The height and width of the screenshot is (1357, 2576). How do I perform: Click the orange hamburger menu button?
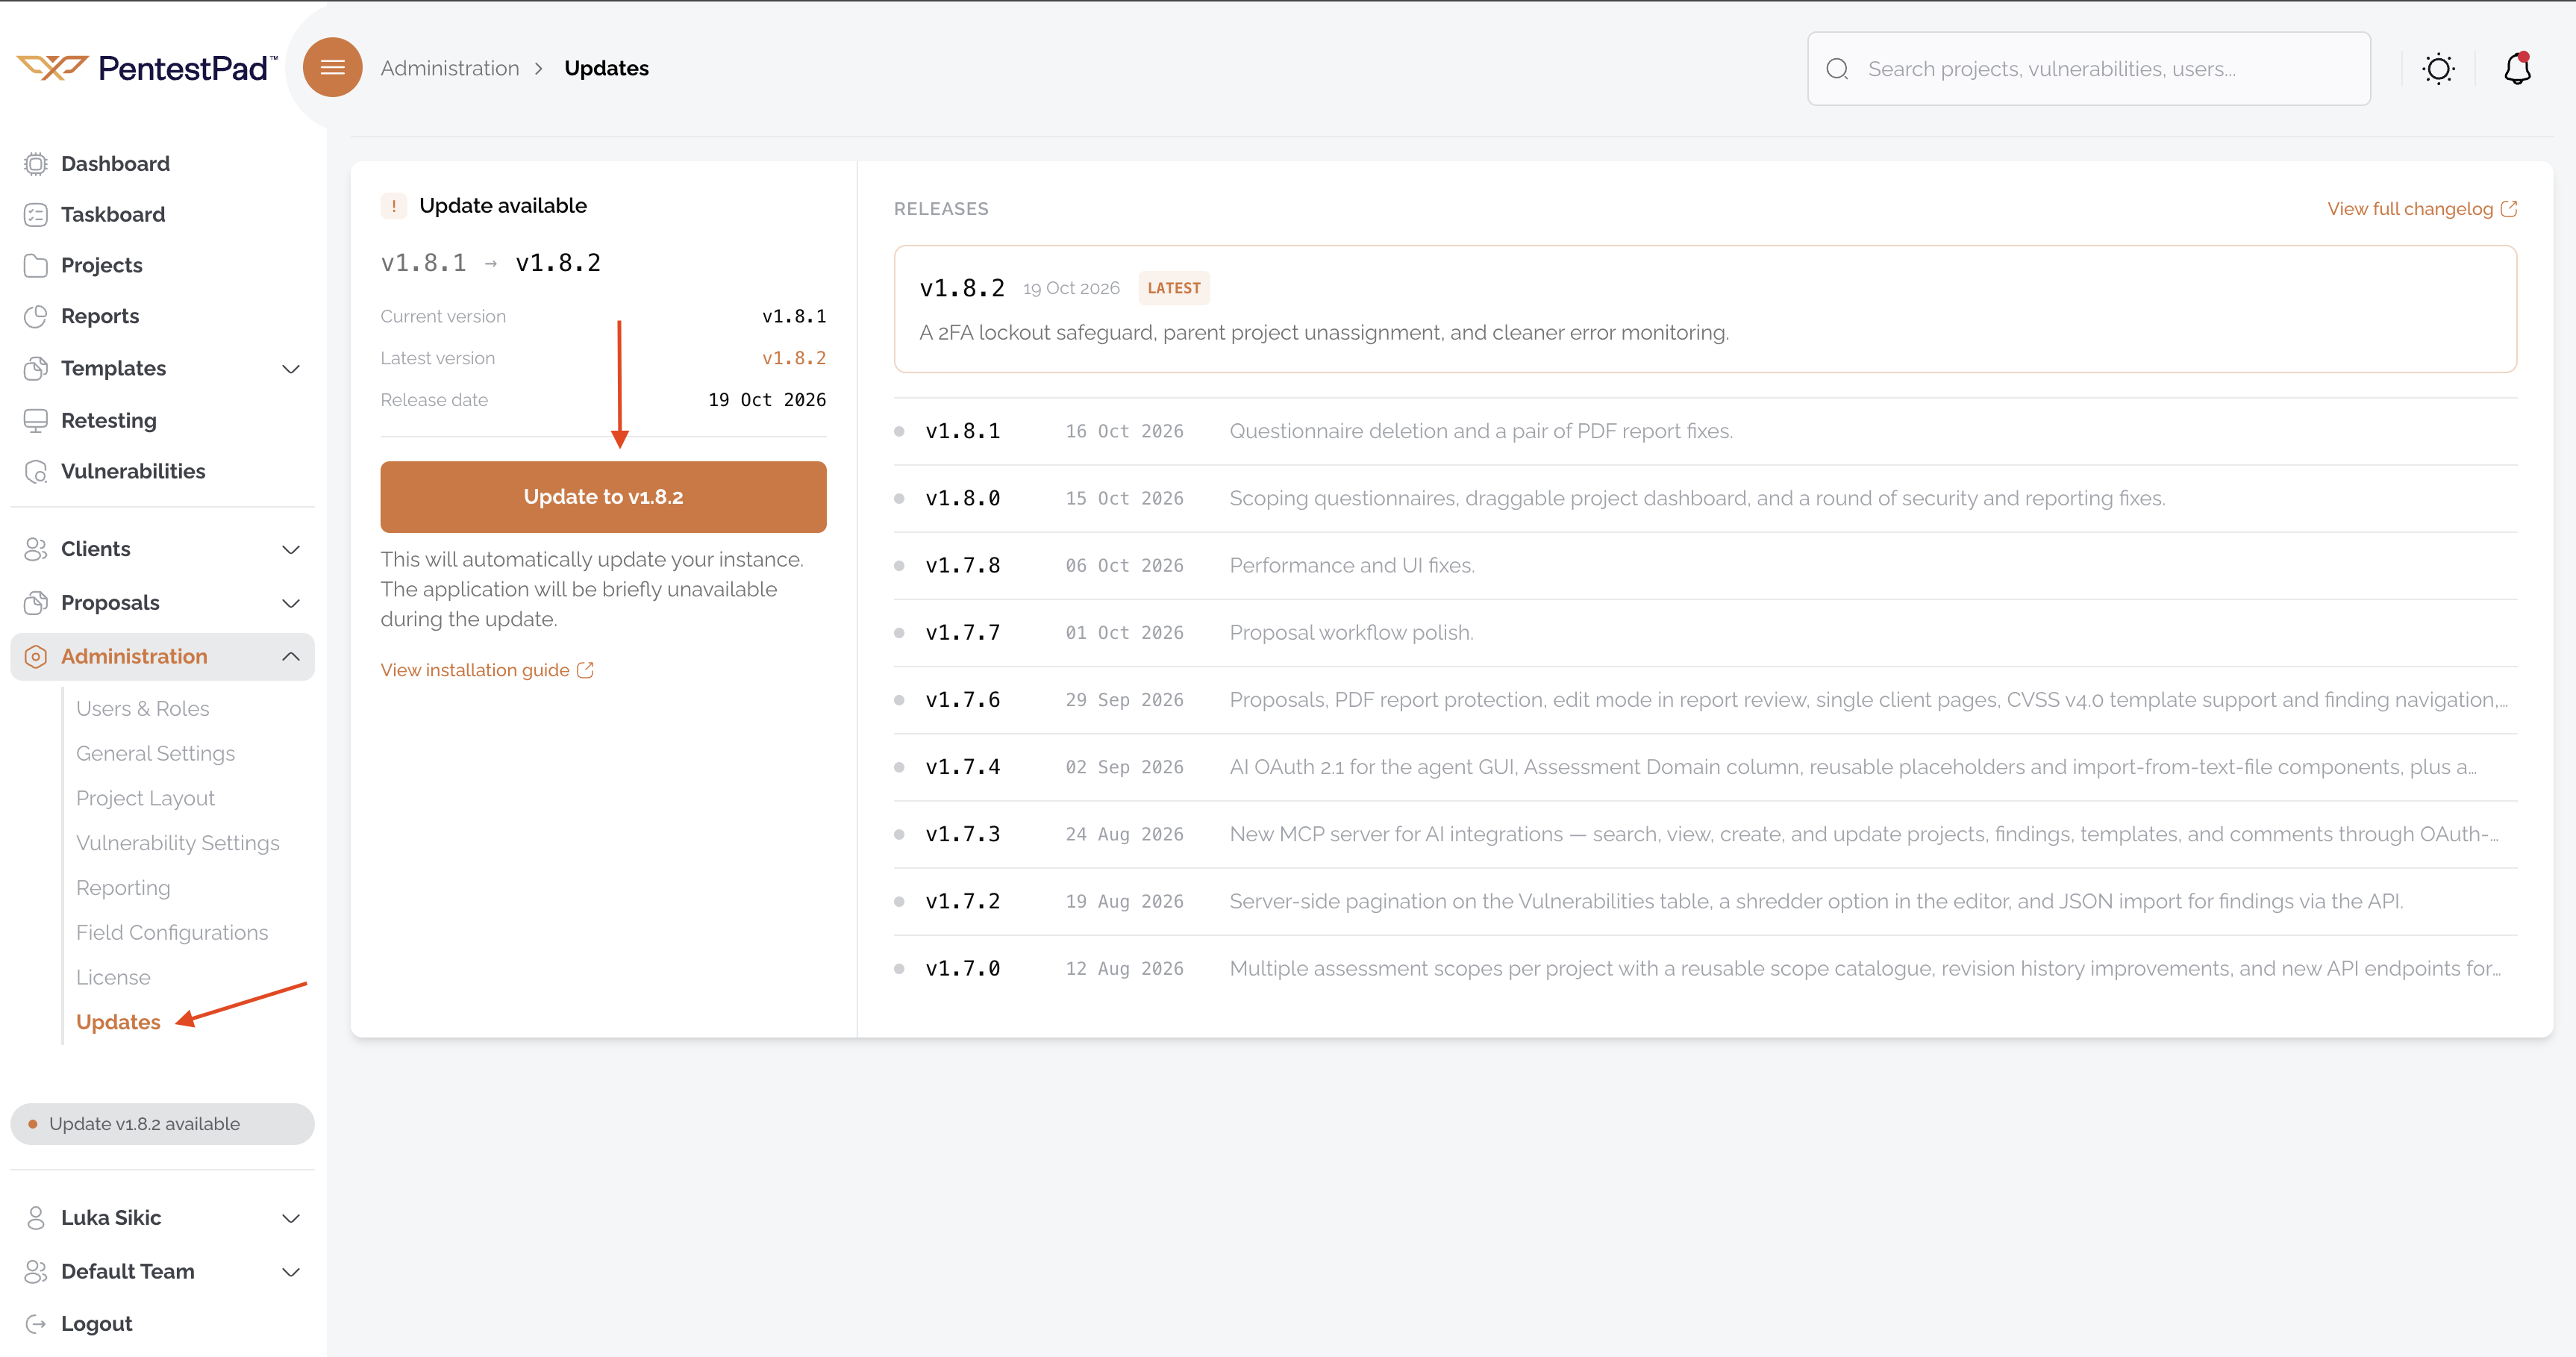click(332, 67)
